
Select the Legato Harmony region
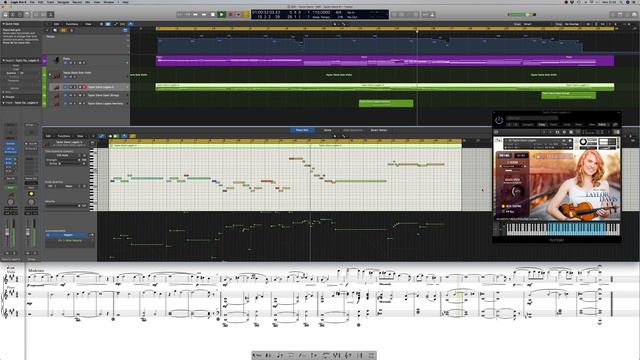(x=386, y=103)
